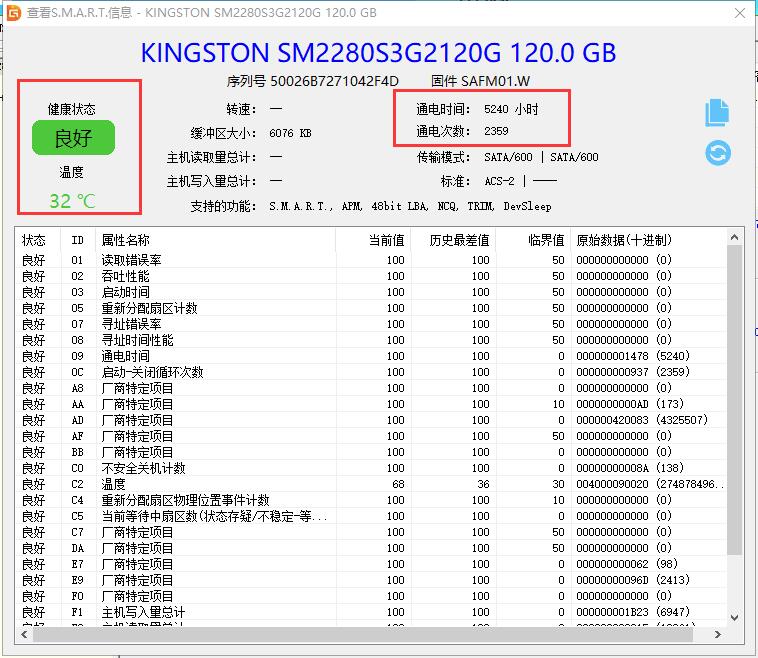This screenshot has width=758, height=658.
Task: Select the C2 温度 attribute row
Action: coord(113,484)
